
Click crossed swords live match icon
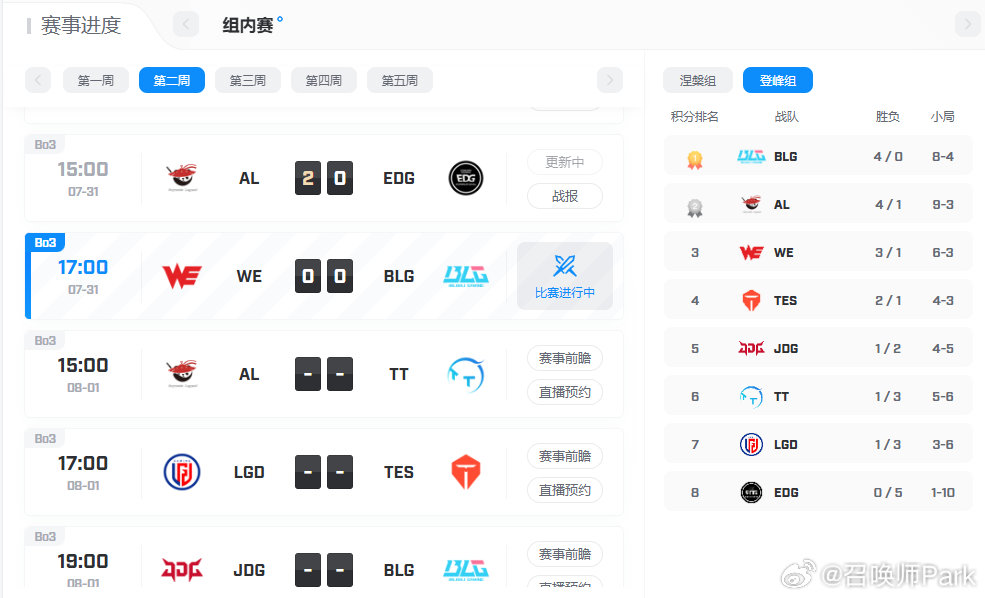tap(565, 265)
